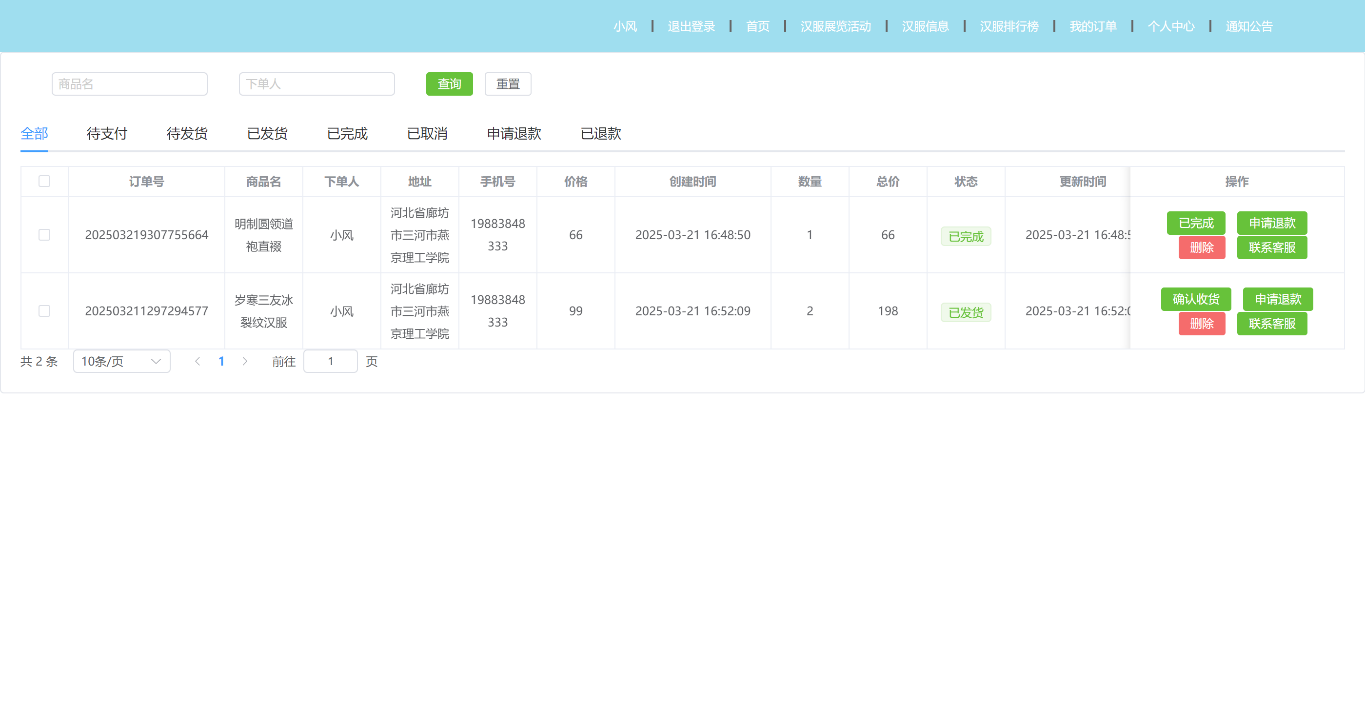Viewport: 1365px width, 718px height.
Task: Click 申请退款 button for 岁寒三友冰裂纹汉服 order
Action: (x=1278, y=299)
